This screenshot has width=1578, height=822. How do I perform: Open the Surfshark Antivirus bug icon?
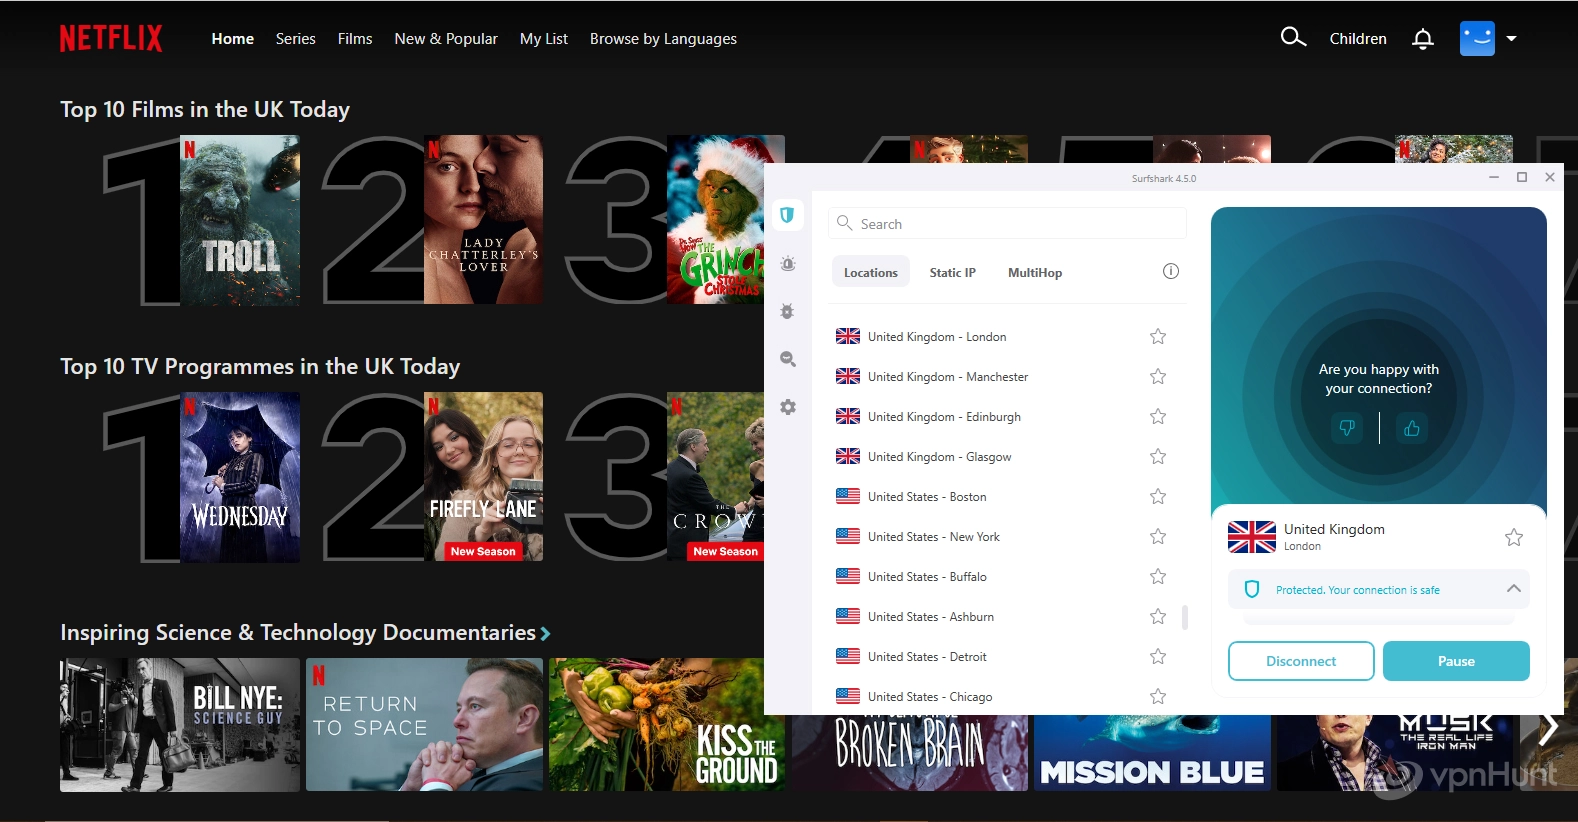tap(788, 312)
